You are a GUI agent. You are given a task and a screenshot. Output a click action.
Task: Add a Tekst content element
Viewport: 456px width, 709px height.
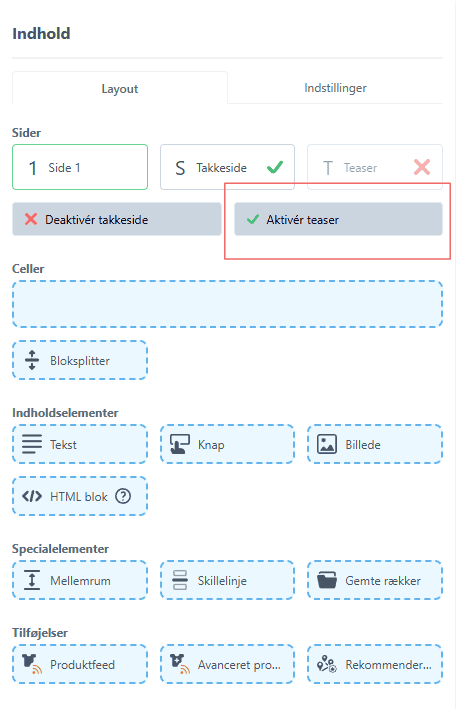click(80, 444)
